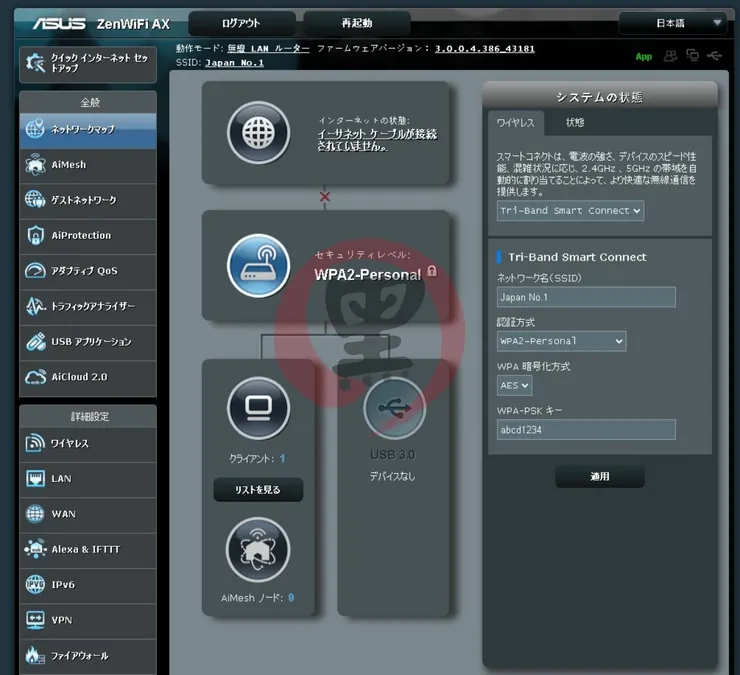Open the Firewall flame icon
The image size is (740, 675).
35,655
